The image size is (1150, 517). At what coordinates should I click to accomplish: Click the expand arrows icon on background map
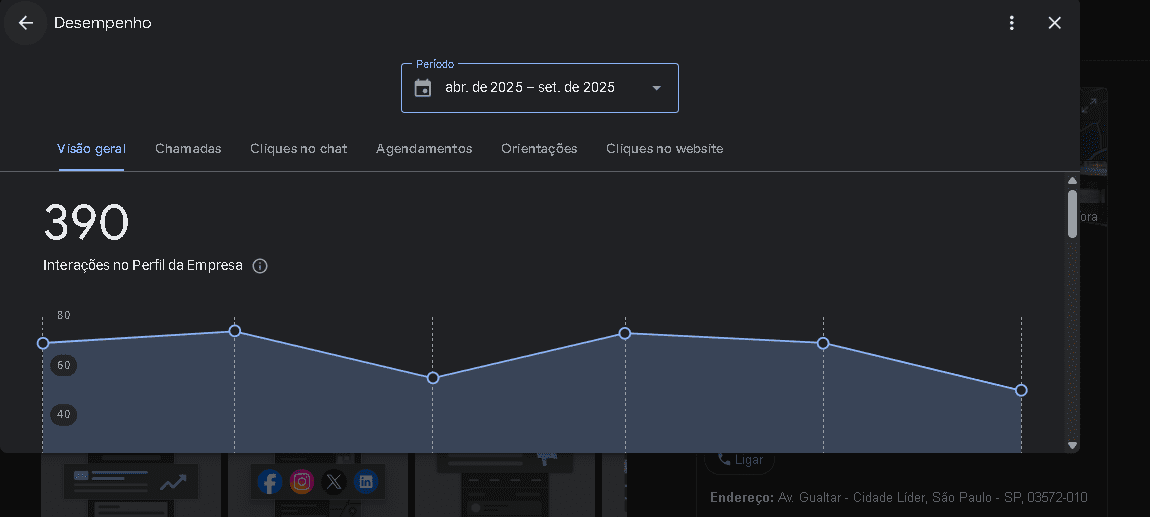pyautogui.click(x=1089, y=106)
